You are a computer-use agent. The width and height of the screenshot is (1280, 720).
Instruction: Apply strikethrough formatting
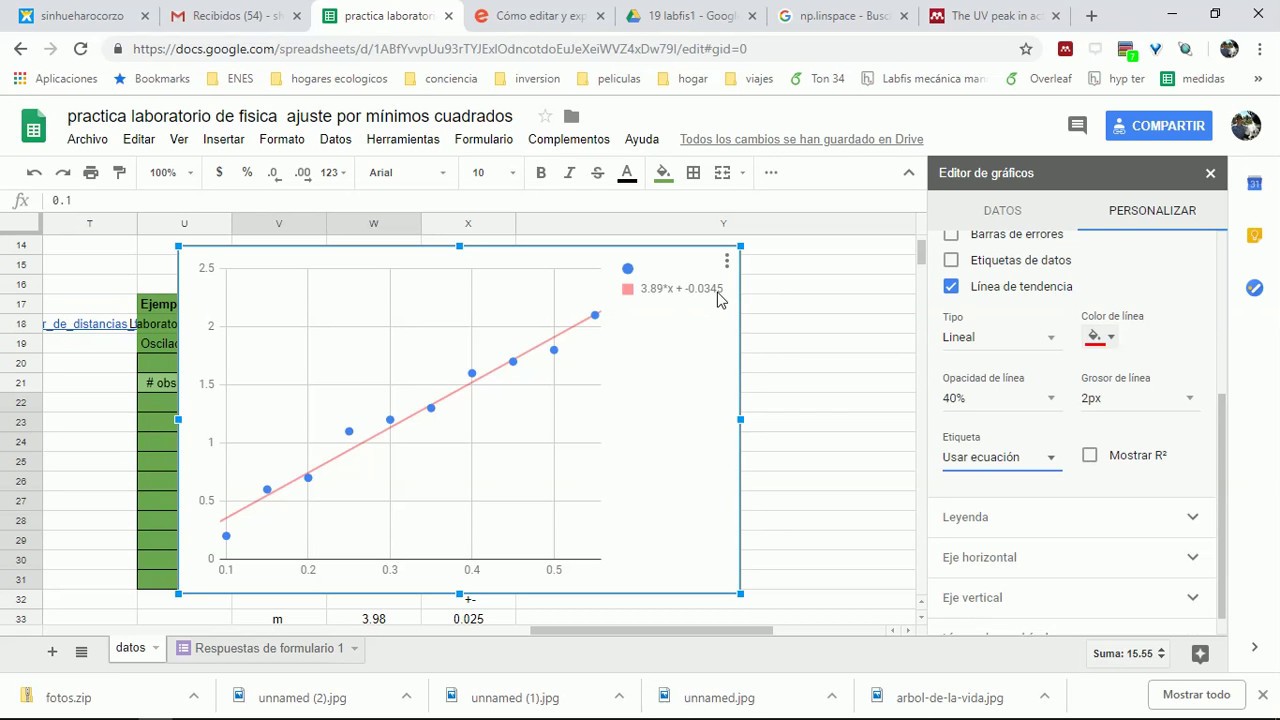(598, 173)
